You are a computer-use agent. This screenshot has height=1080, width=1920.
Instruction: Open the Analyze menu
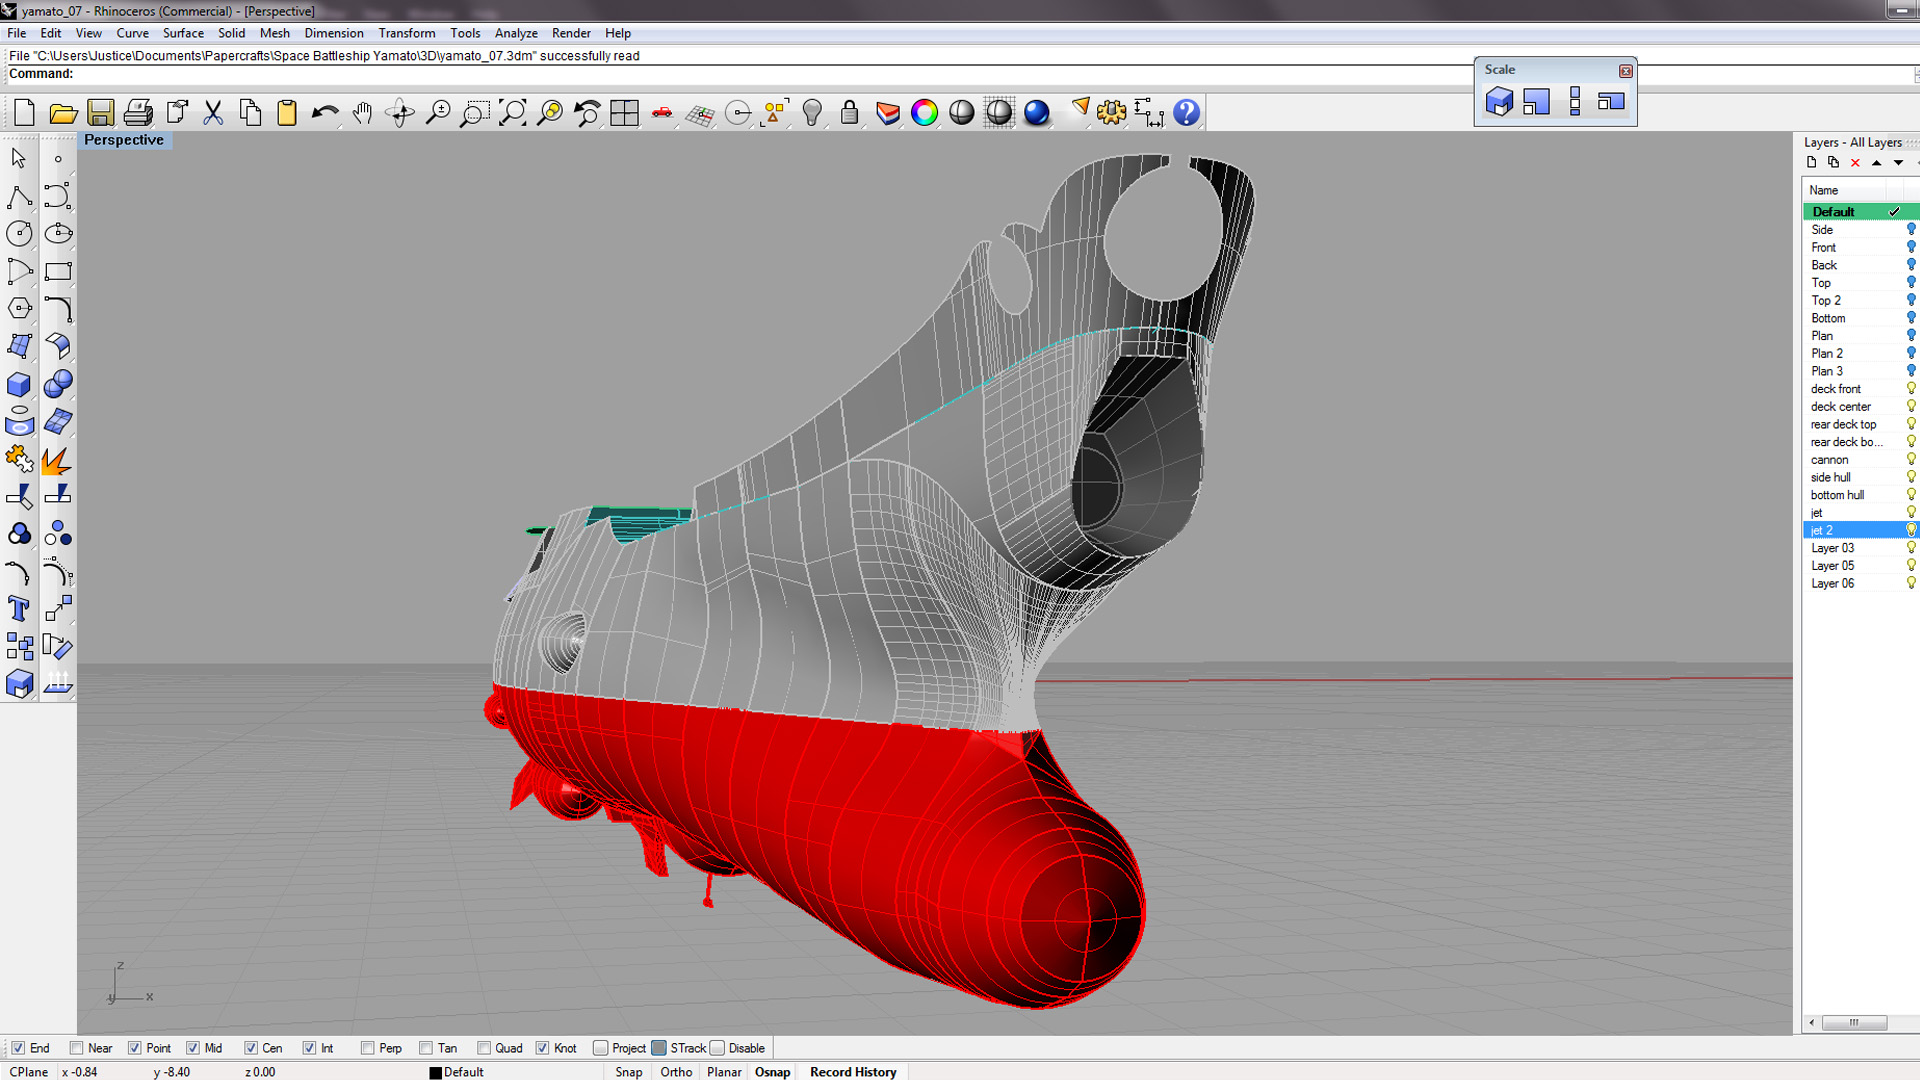[x=516, y=33]
